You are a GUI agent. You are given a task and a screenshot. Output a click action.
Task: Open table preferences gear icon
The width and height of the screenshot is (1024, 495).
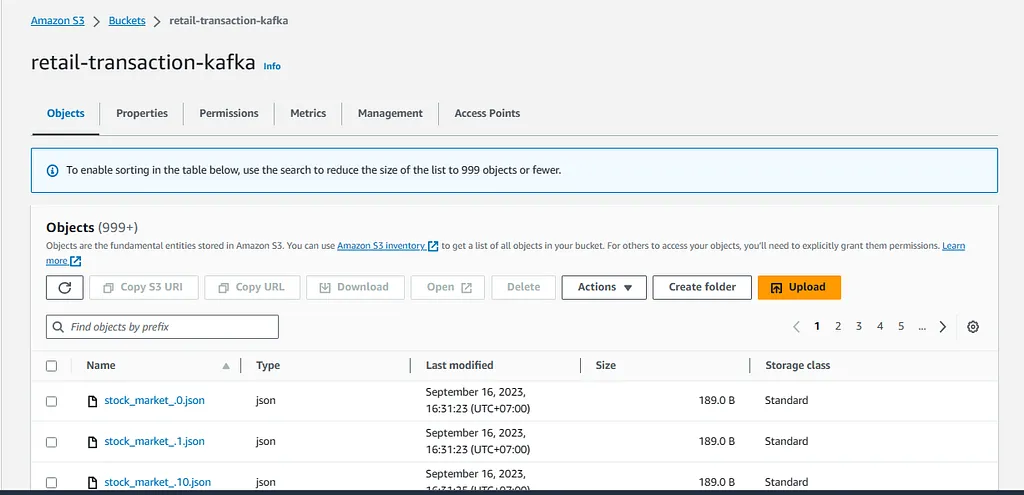972,327
